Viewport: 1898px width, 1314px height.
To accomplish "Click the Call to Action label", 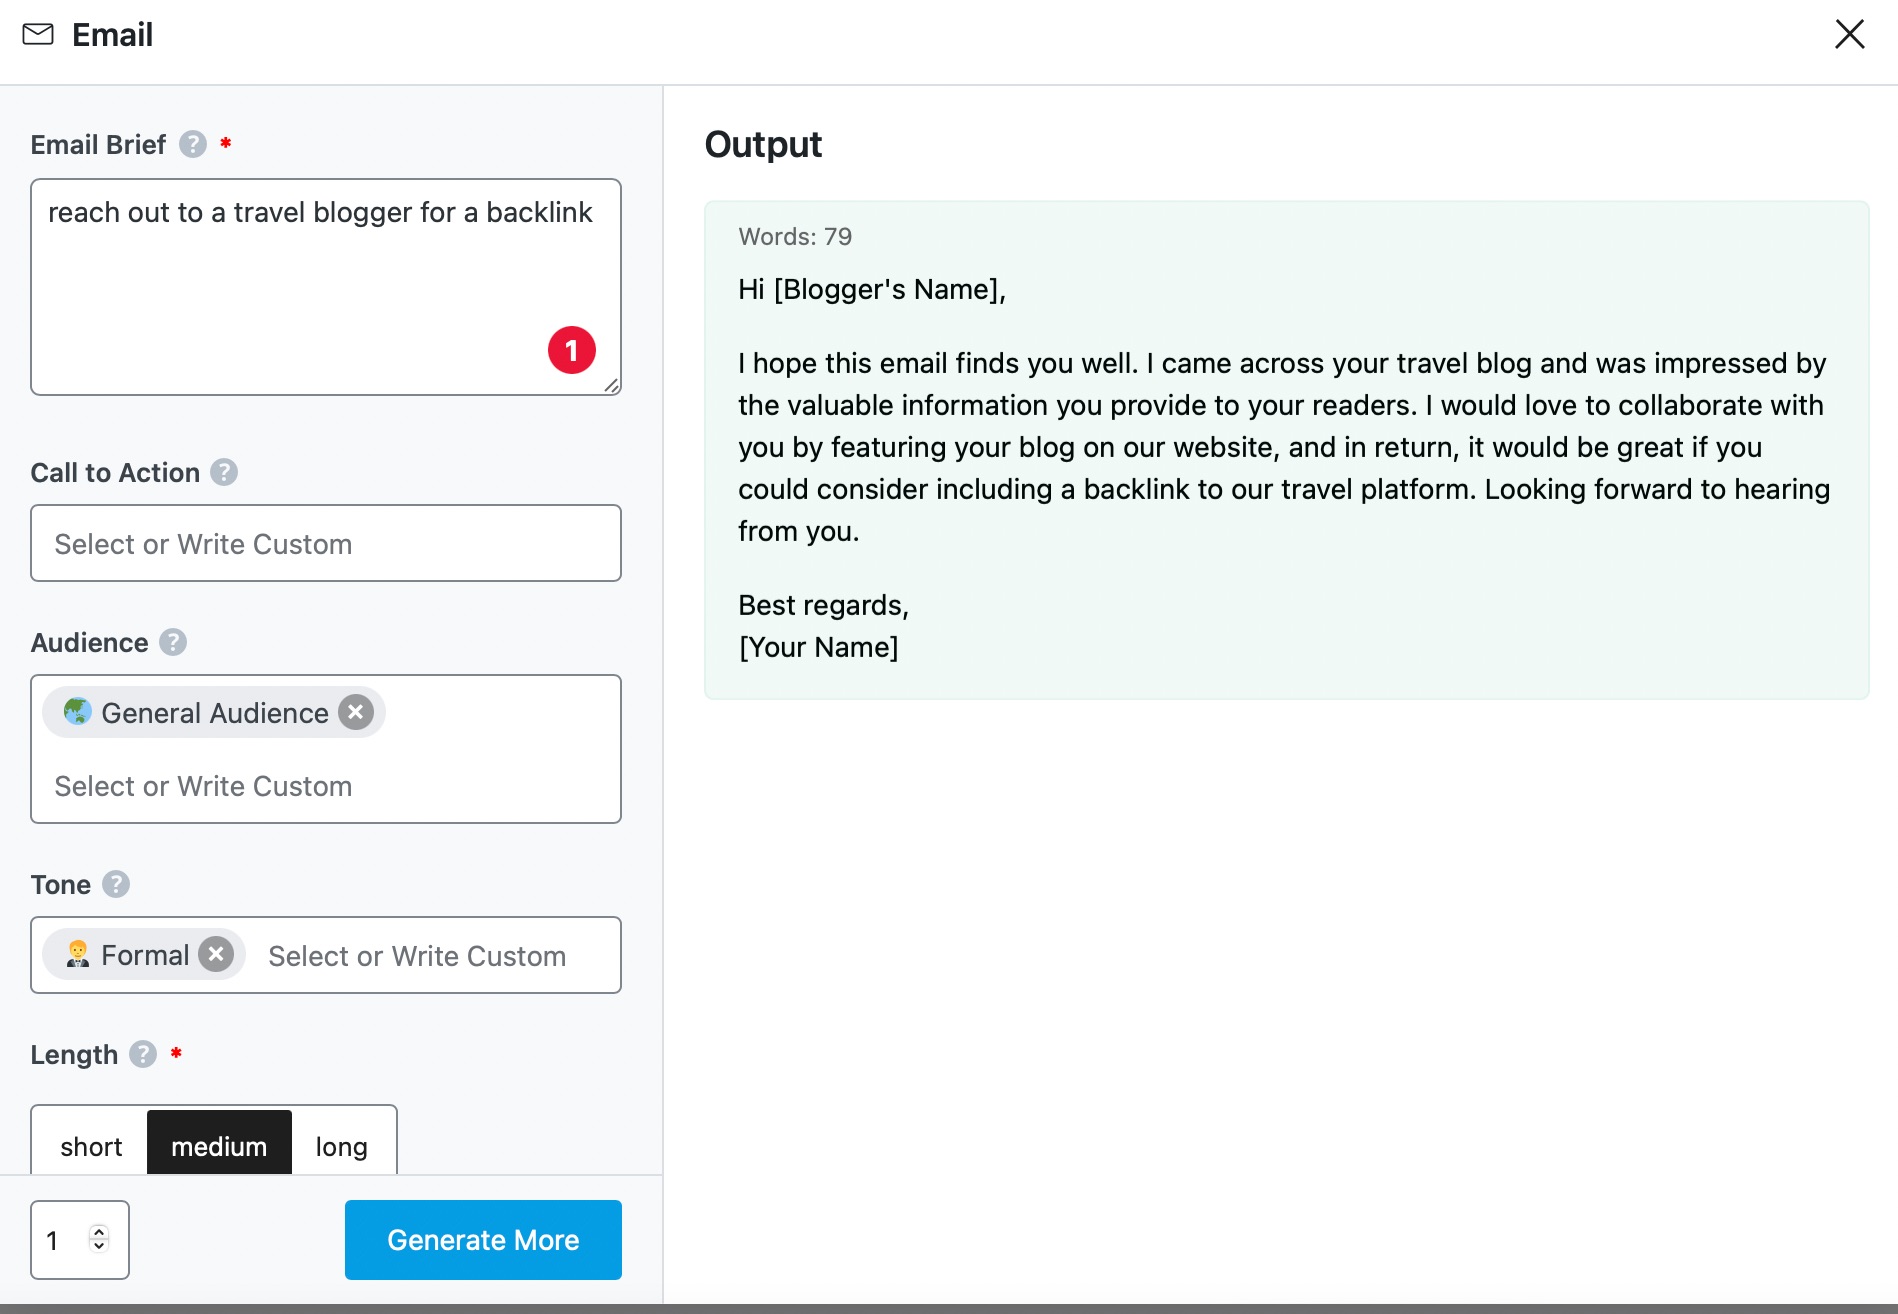I will point(115,472).
